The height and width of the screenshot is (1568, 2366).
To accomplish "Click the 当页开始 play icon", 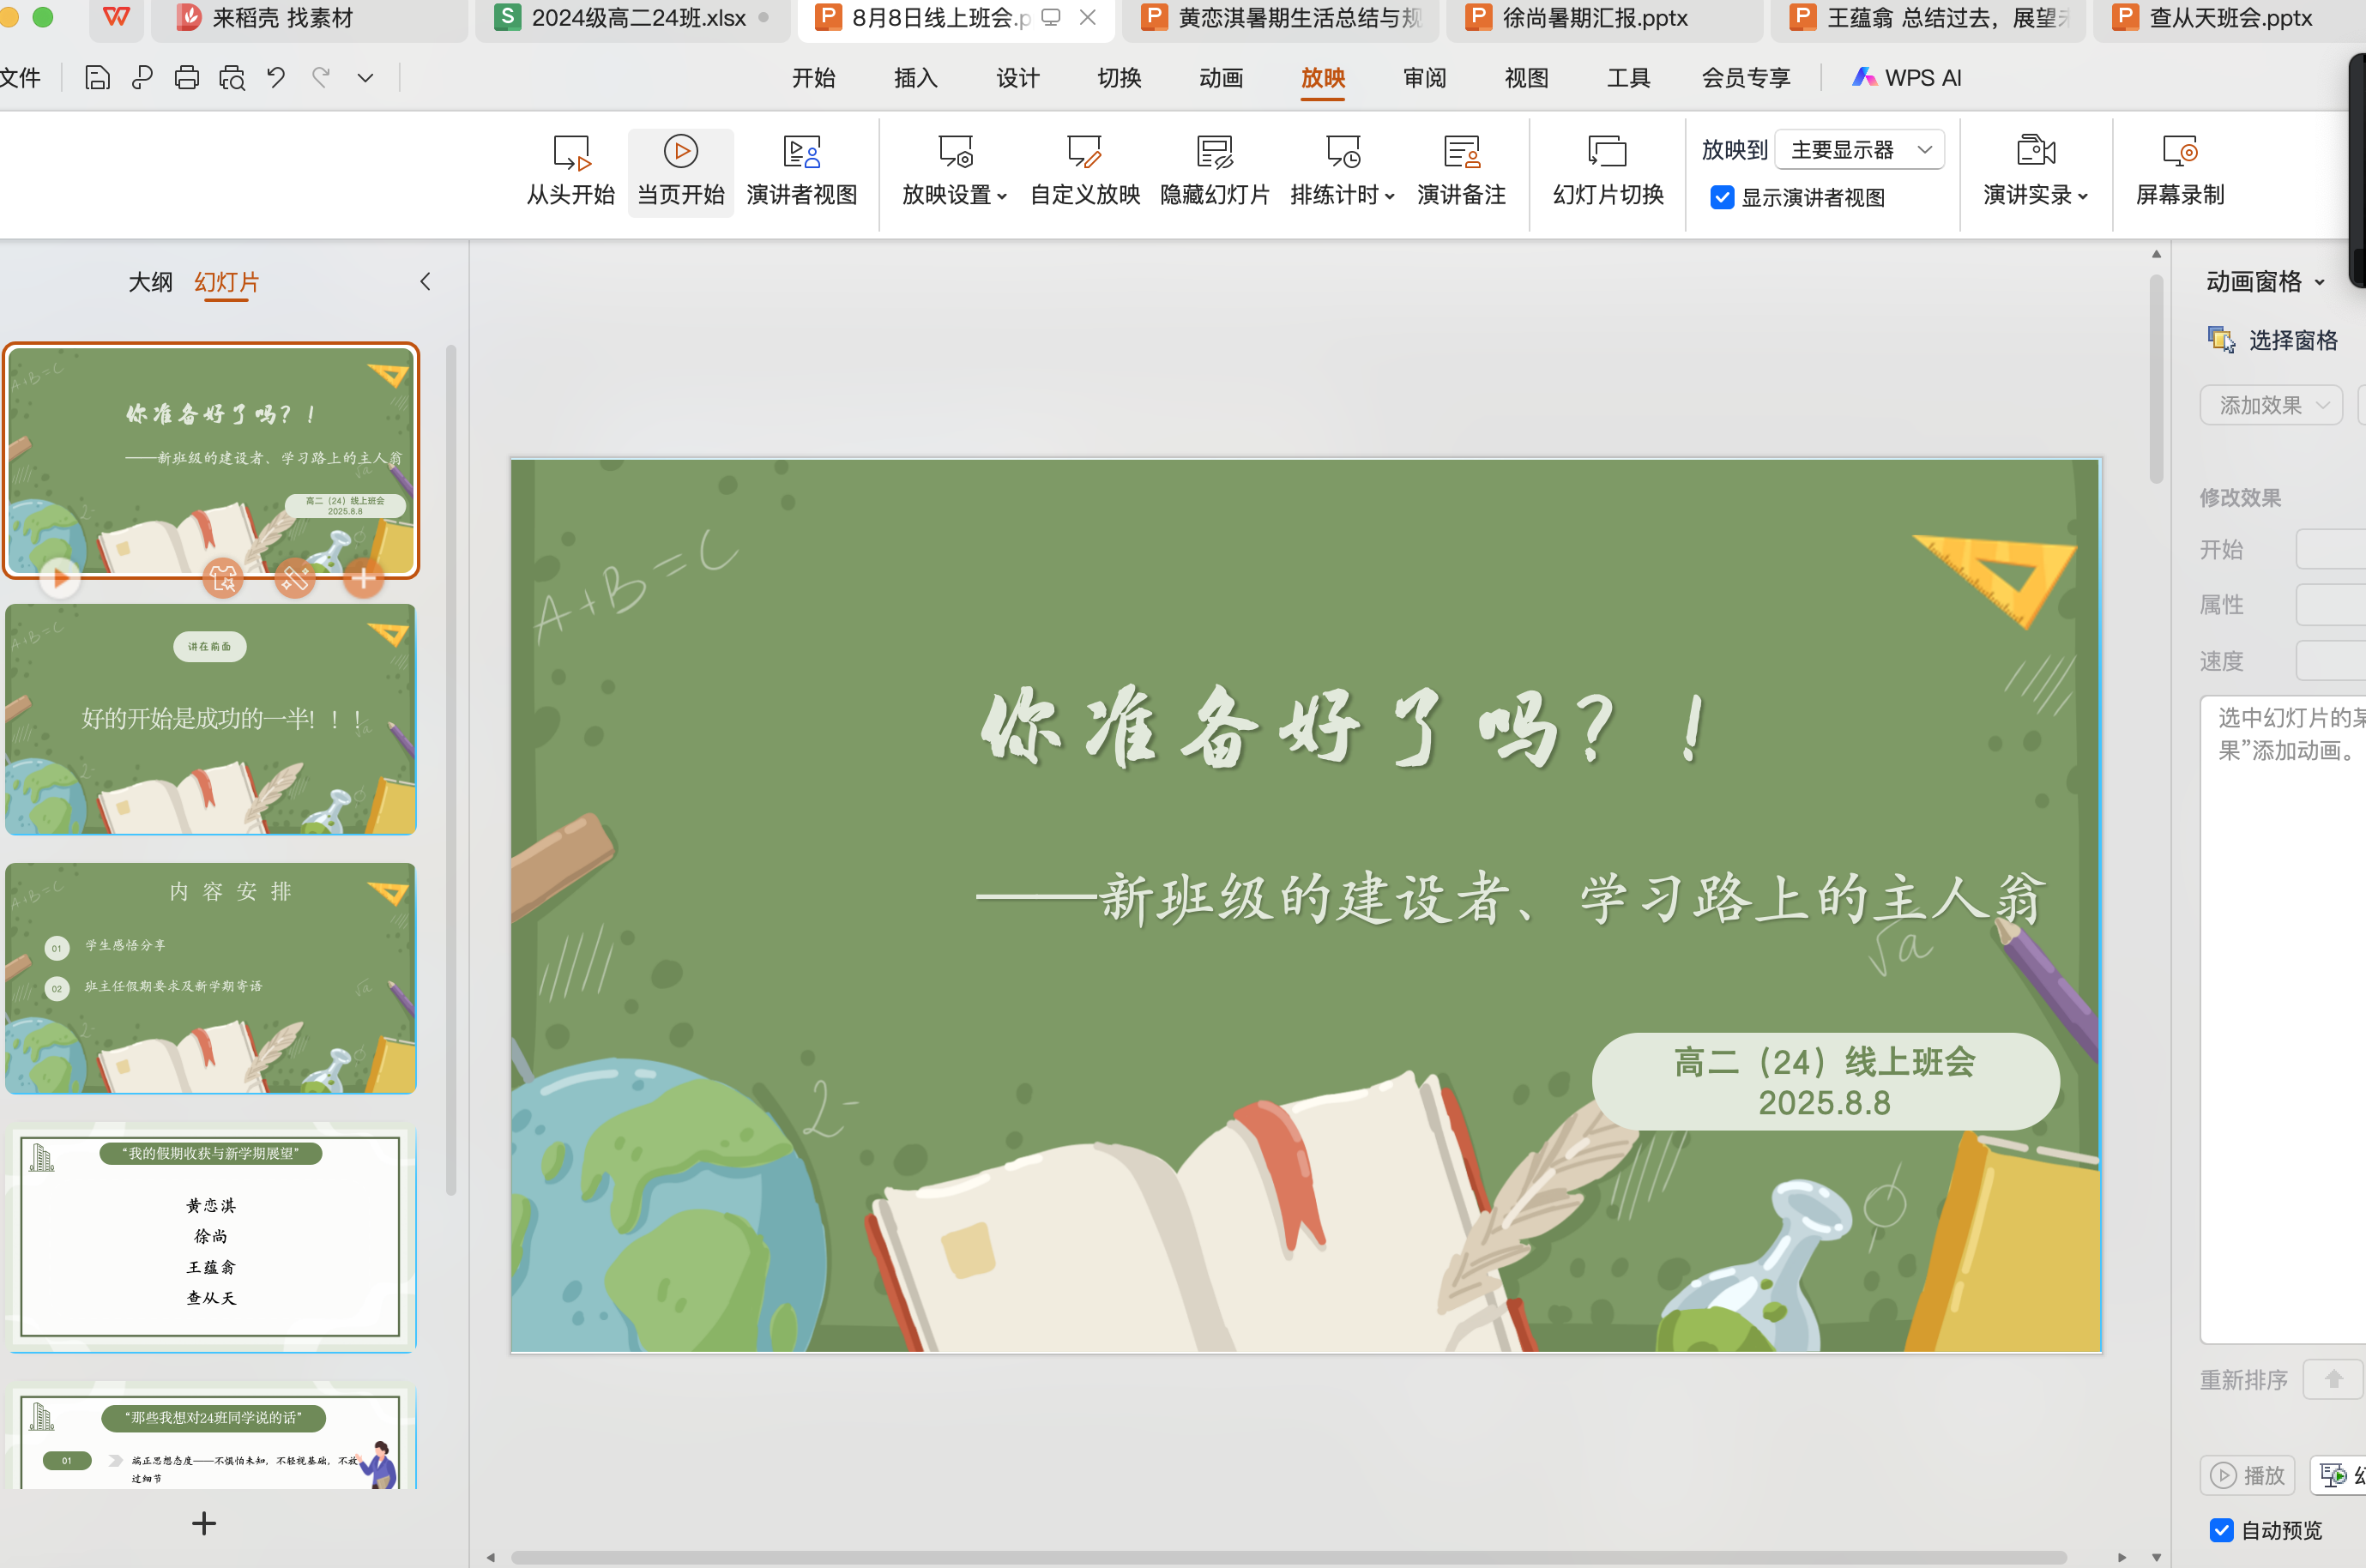I will (681, 152).
